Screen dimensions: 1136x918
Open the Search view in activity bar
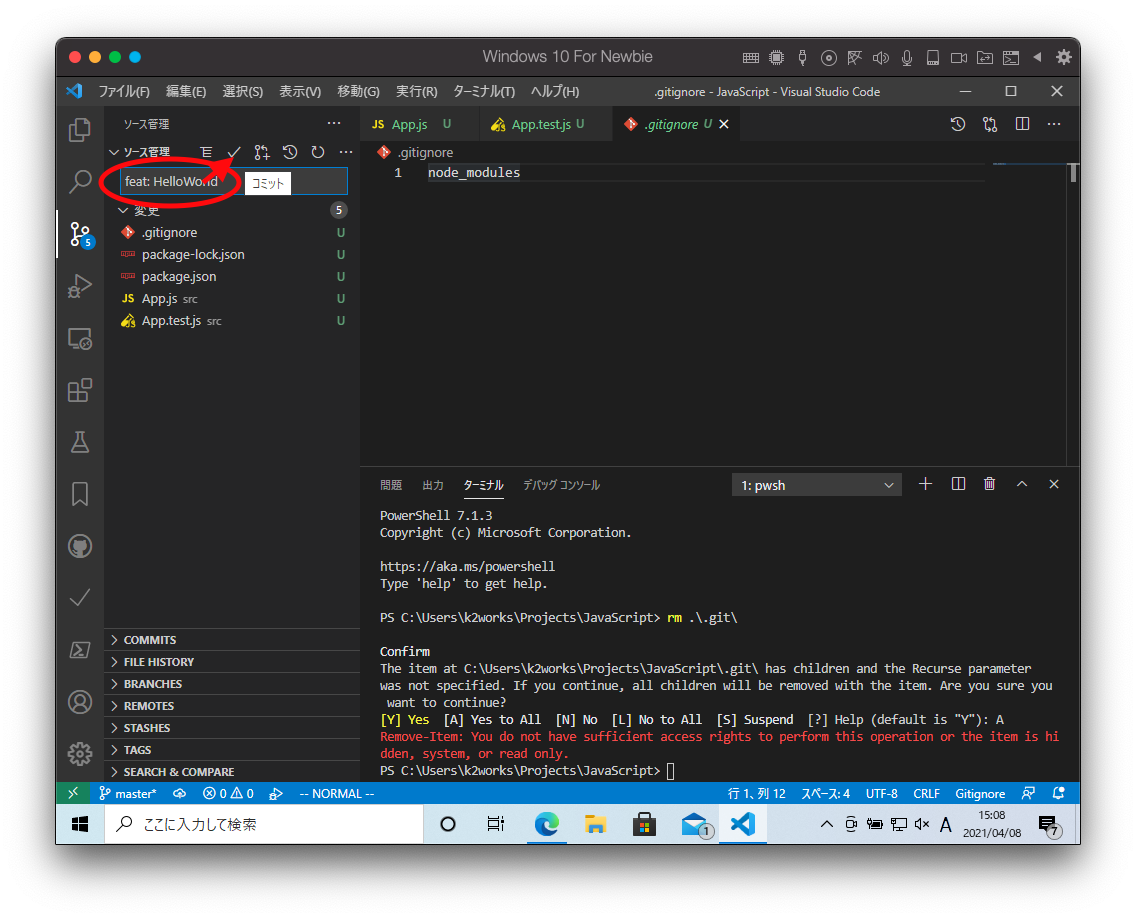pyautogui.click(x=80, y=182)
